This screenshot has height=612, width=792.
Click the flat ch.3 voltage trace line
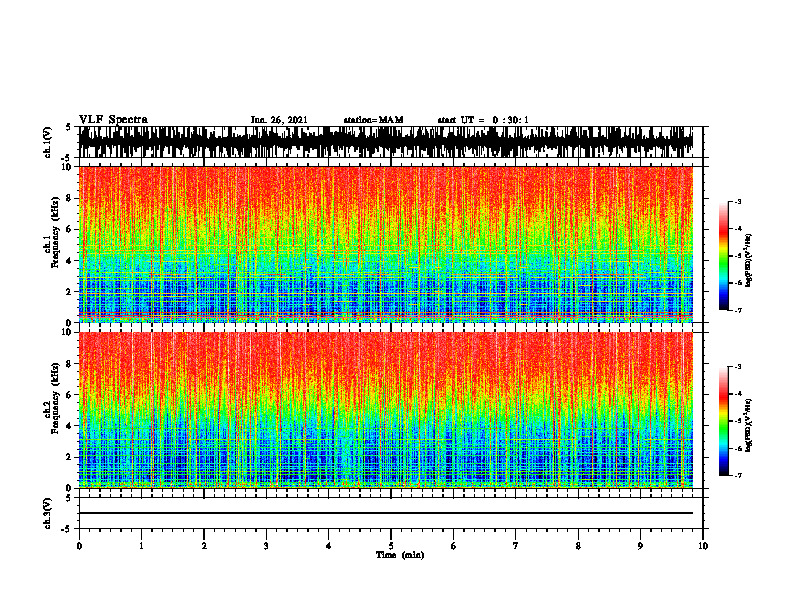[385, 513]
